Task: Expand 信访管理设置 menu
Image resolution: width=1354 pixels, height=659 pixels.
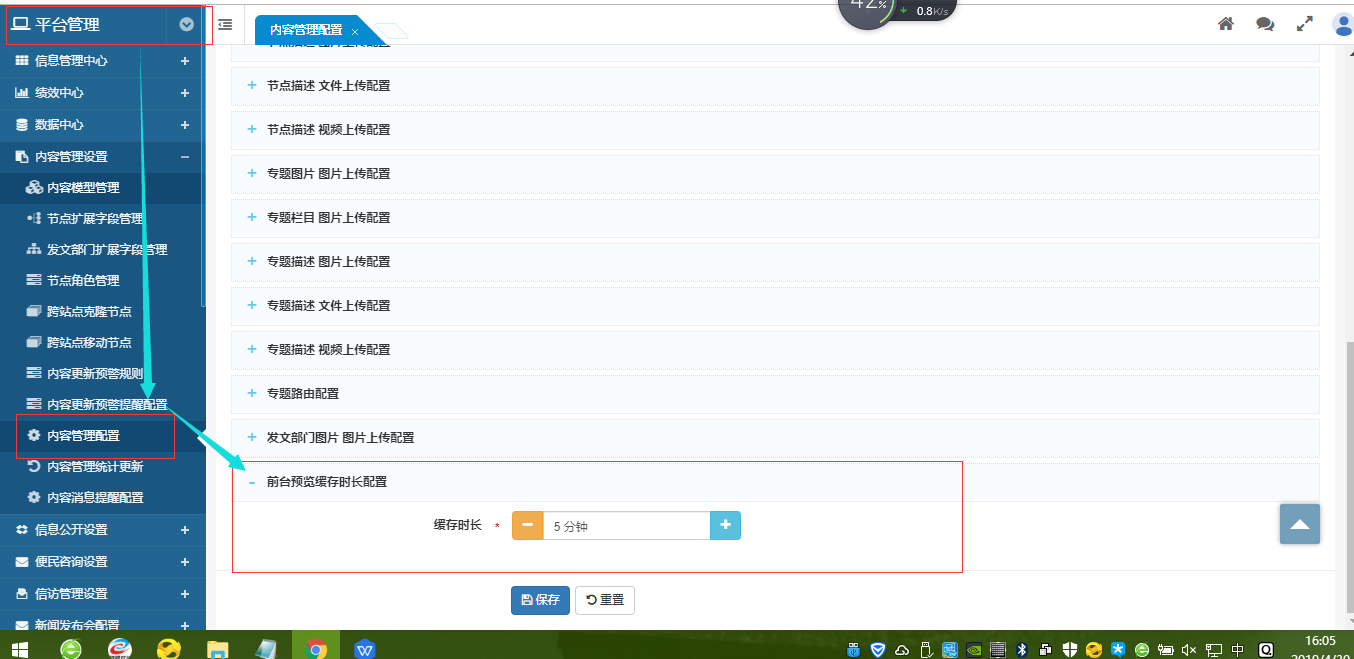Action: [x=103, y=594]
